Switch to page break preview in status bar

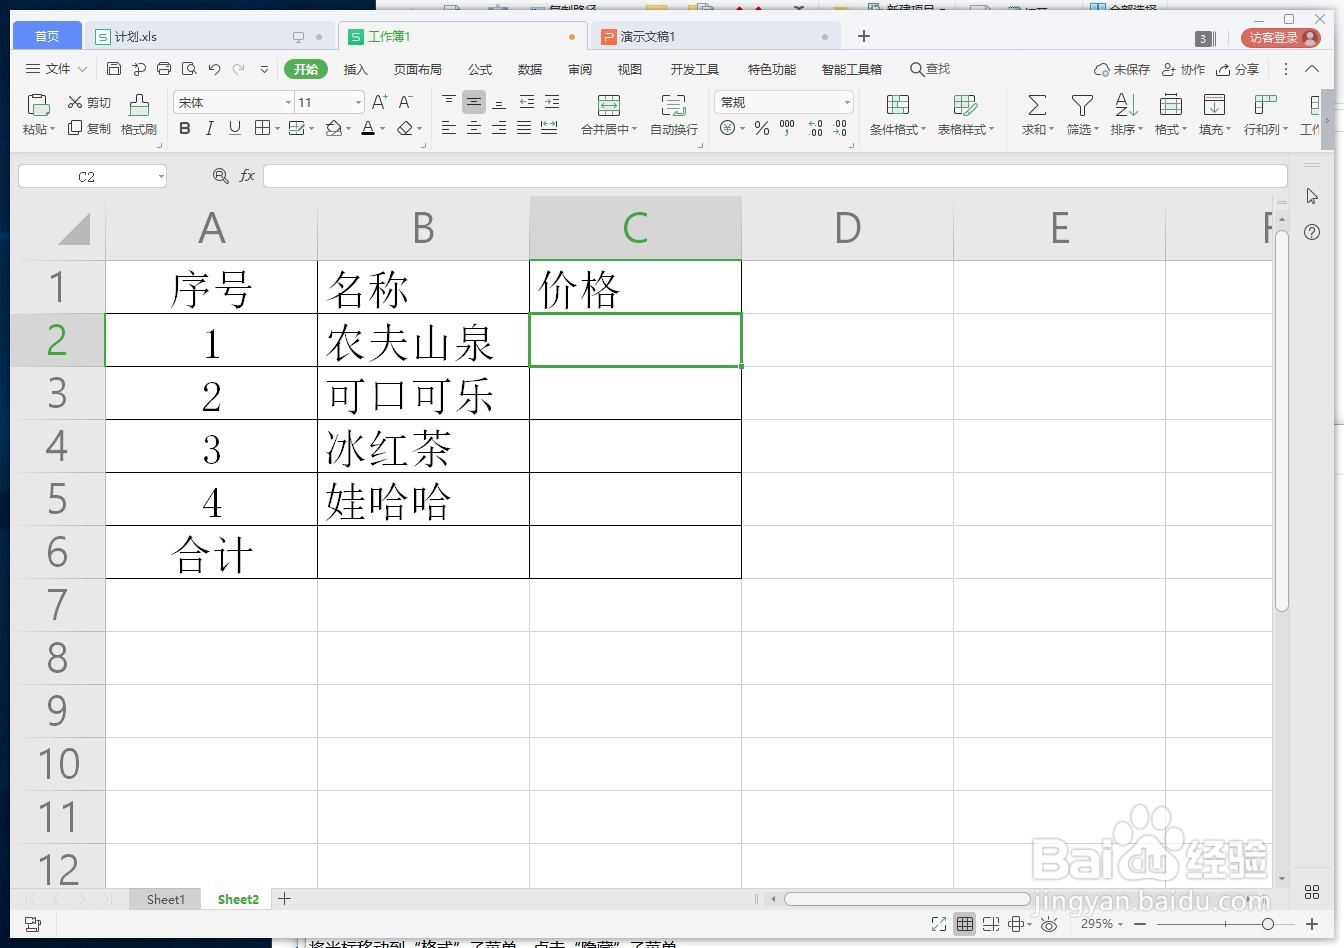(x=991, y=924)
